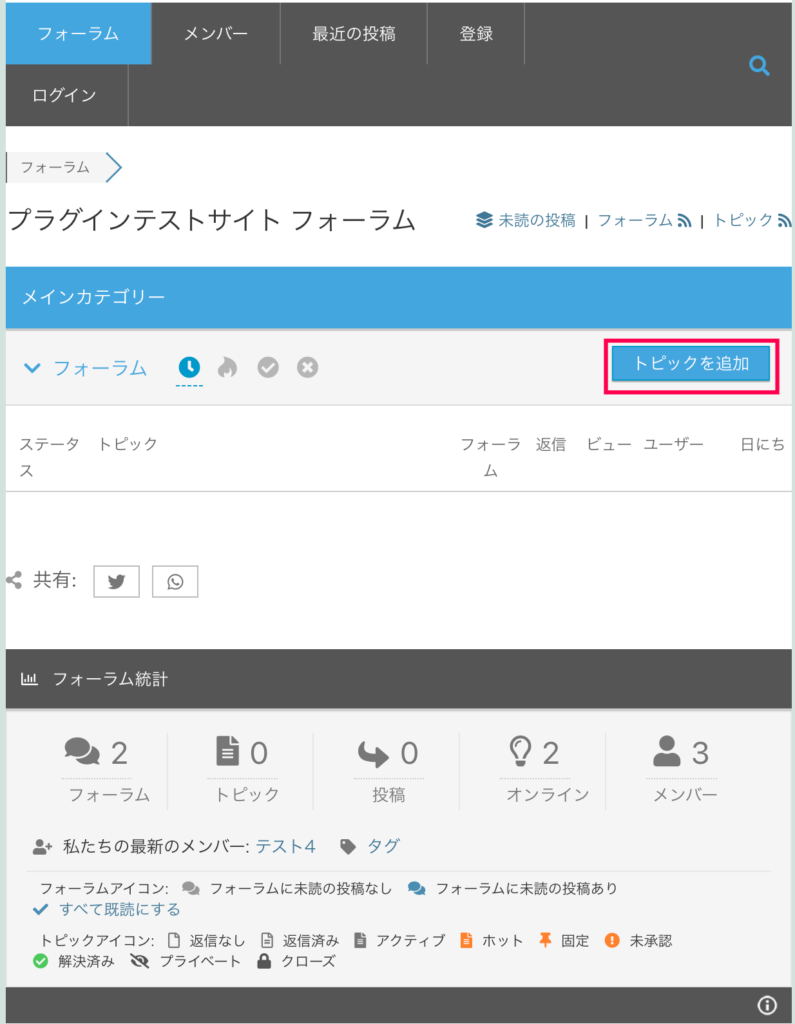Click the layers icon beside 未読の投稿
795x1024 pixels.
[x=484, y=220]
